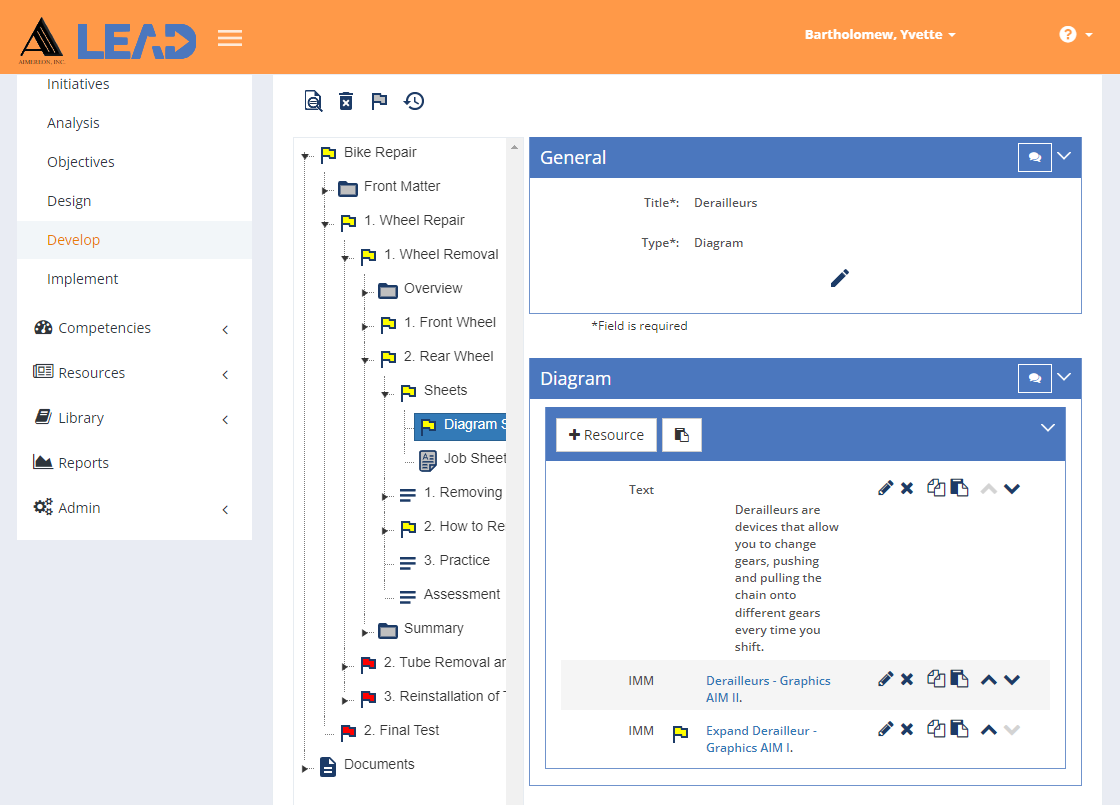Open Implement in the sidebar
Screen dimensions: 1120x805
[83, 279]
